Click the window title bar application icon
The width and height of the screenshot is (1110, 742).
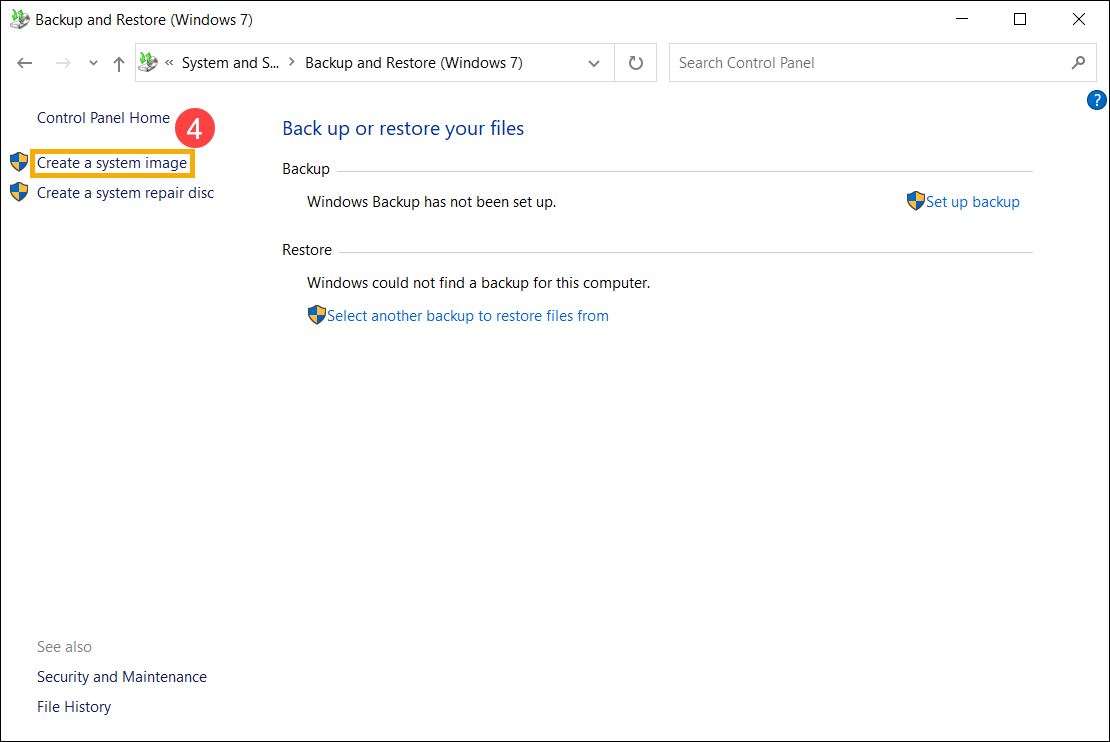pyautogui.click(x=17, y=19)
